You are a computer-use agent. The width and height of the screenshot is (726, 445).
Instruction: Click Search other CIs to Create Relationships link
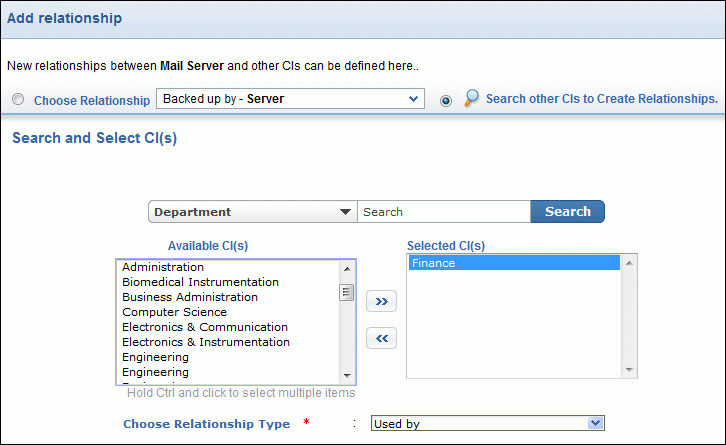coord(602,99)
